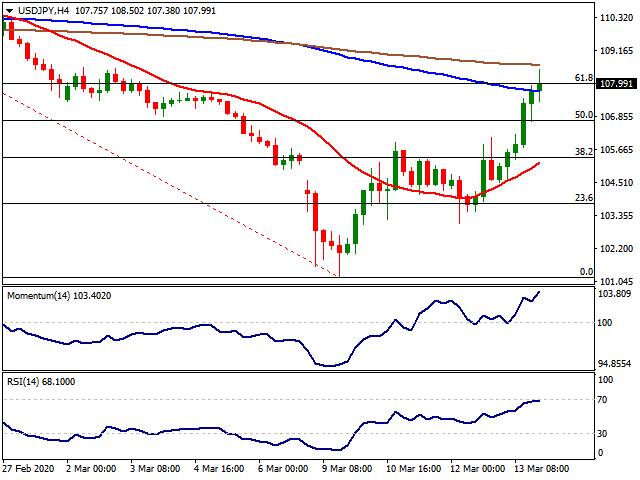Screen dimensions: 640x480
Task: Click price axis value 105.665
Action: coord(616,150)
